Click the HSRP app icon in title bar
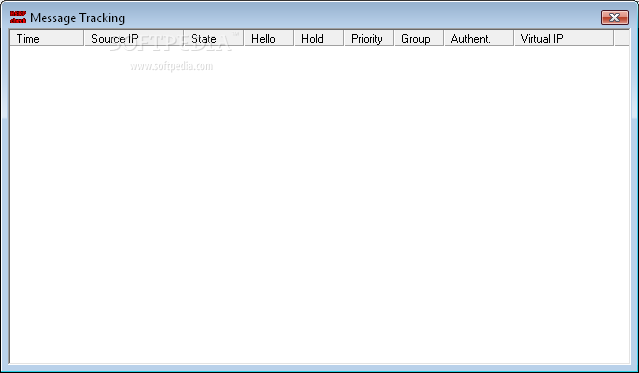Image resolution: width=639 pixels, height=373 pixels. (18, 18)
